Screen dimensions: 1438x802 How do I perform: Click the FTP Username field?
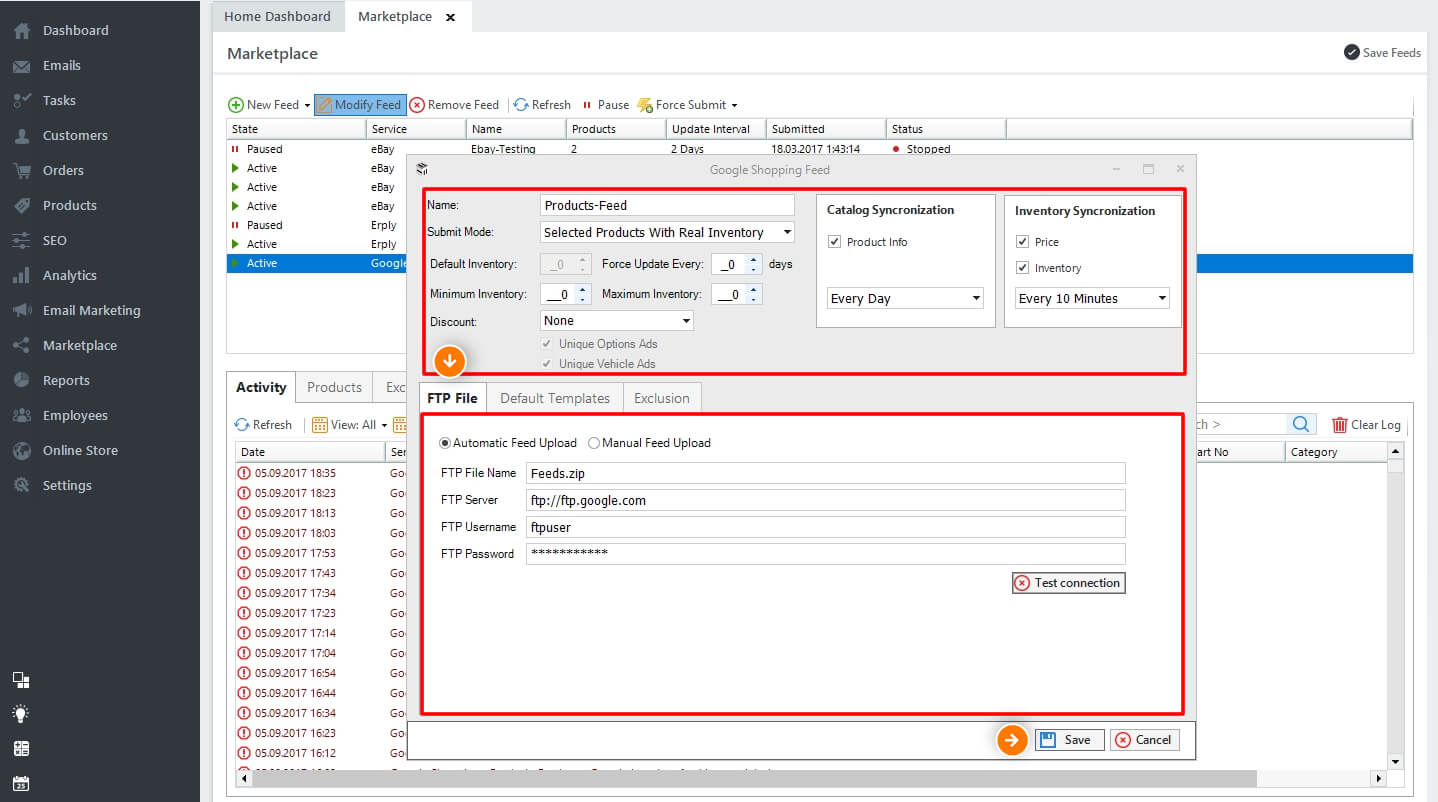[x=825, y=527]
